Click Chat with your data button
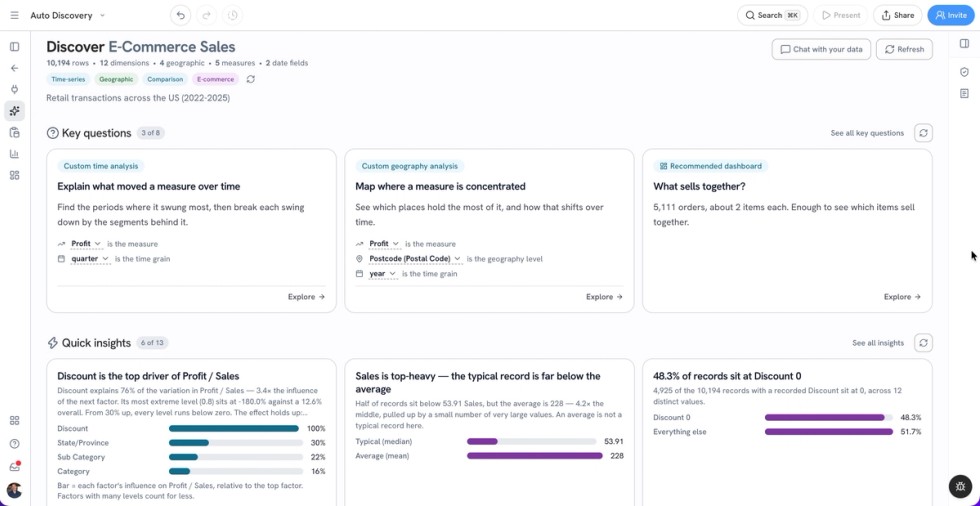Viewport: 980px width, 506px height. [x=821, y=49]
